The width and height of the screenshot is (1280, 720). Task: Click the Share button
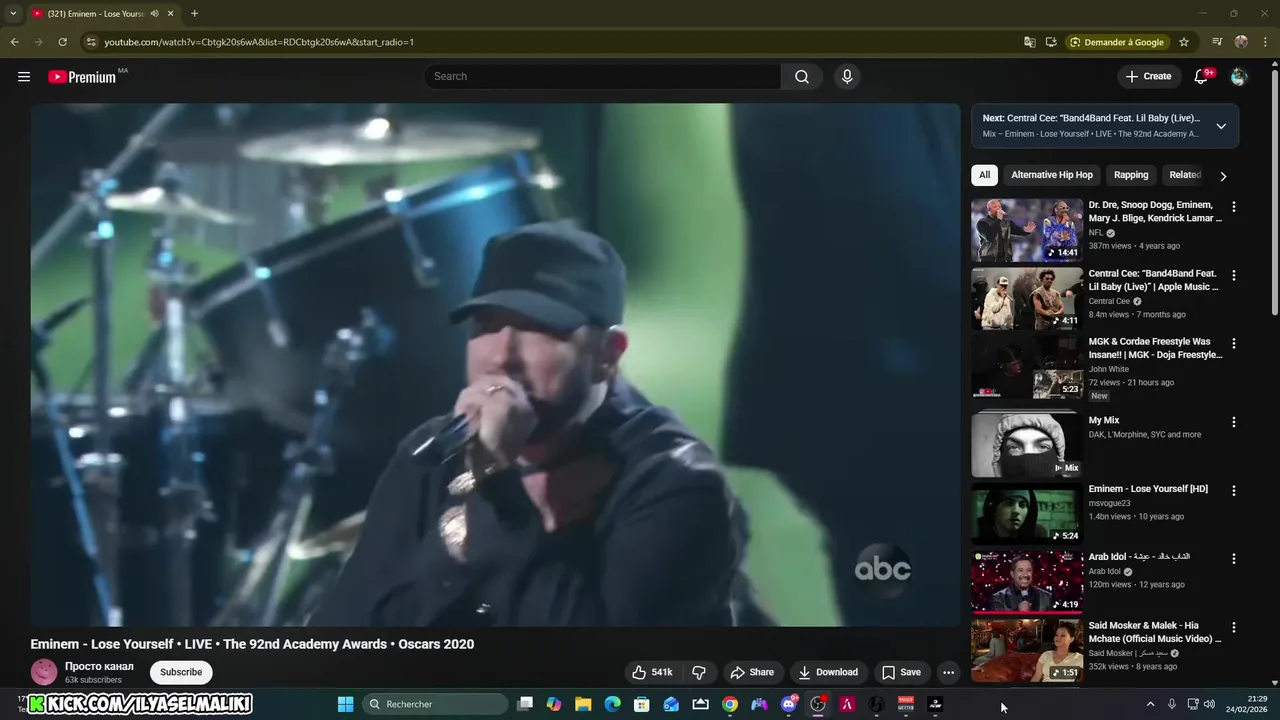tap(752, 672)
